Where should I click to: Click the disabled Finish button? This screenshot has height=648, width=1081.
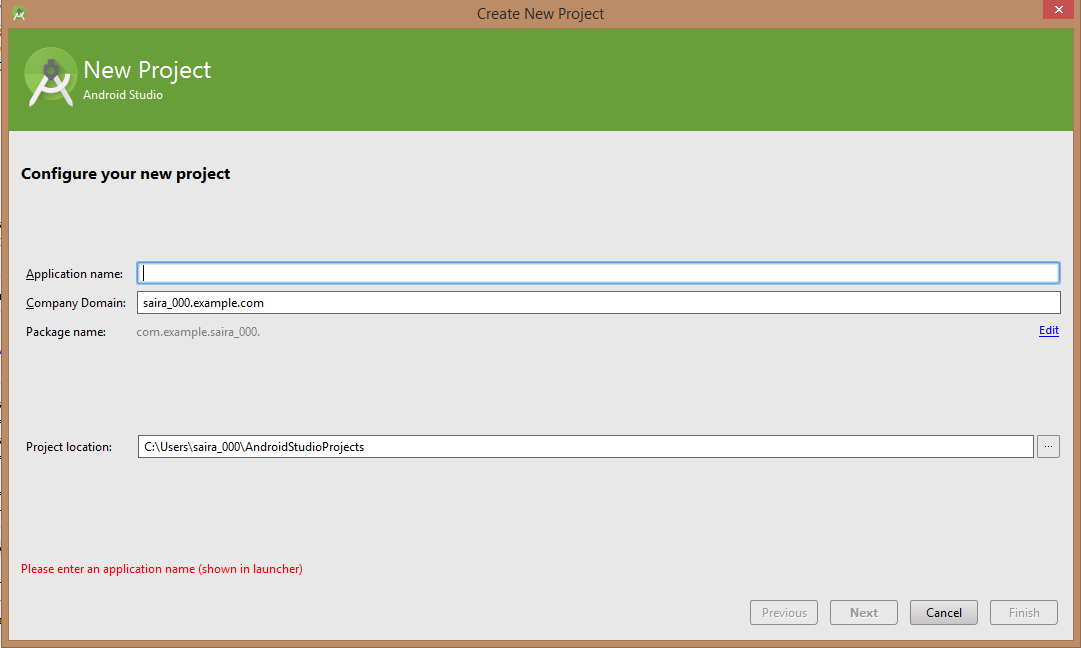tap(1023, 612)
